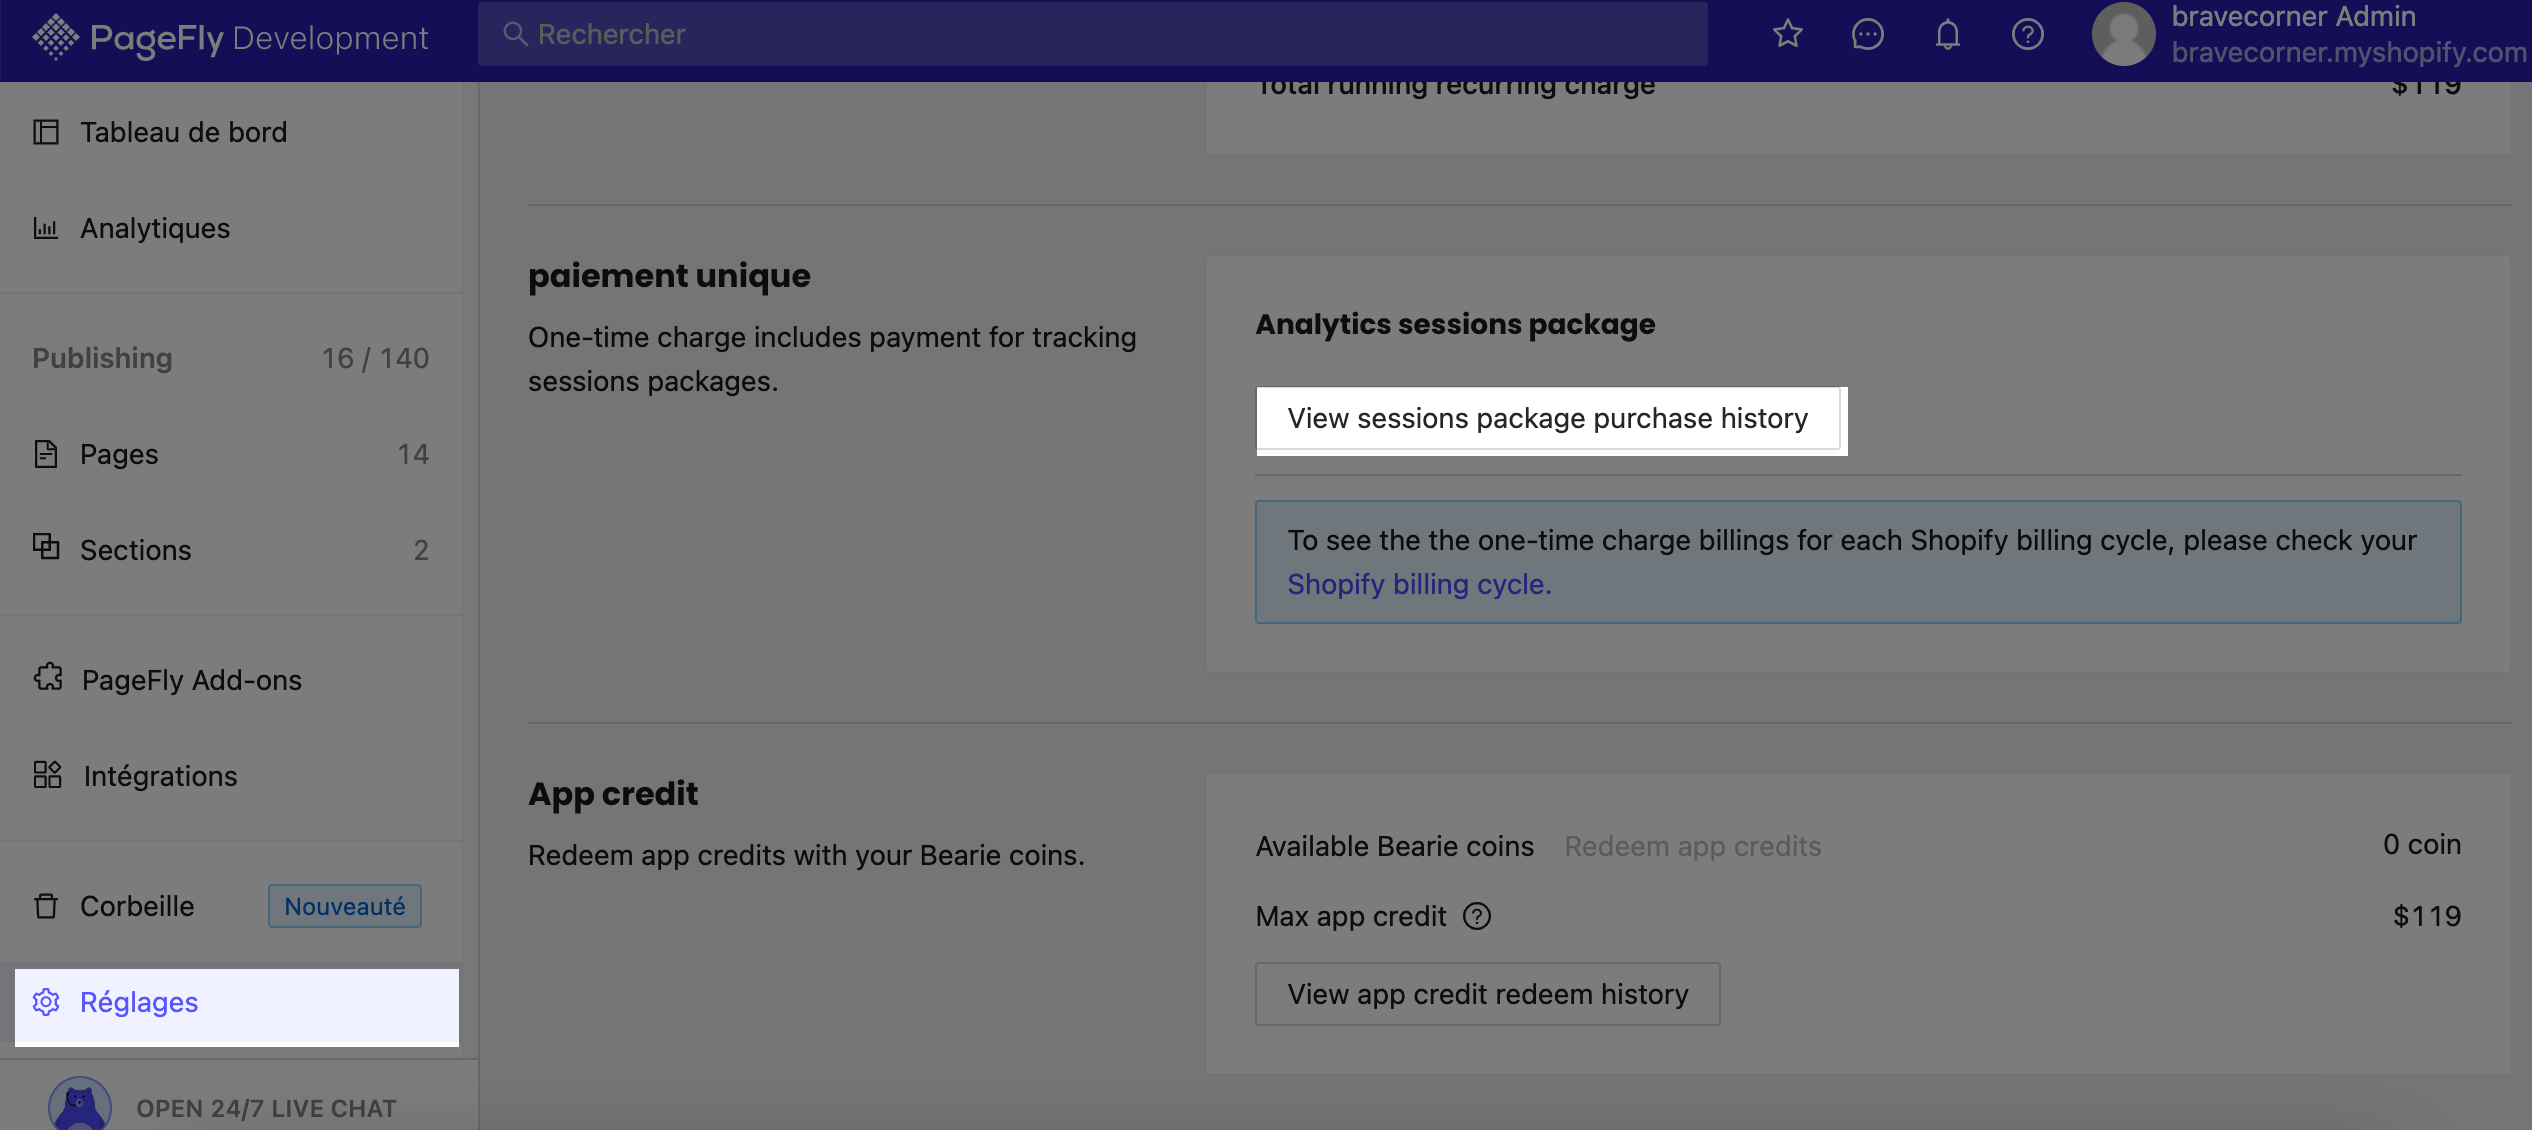Click the Max app credit $119 value

2427,916
